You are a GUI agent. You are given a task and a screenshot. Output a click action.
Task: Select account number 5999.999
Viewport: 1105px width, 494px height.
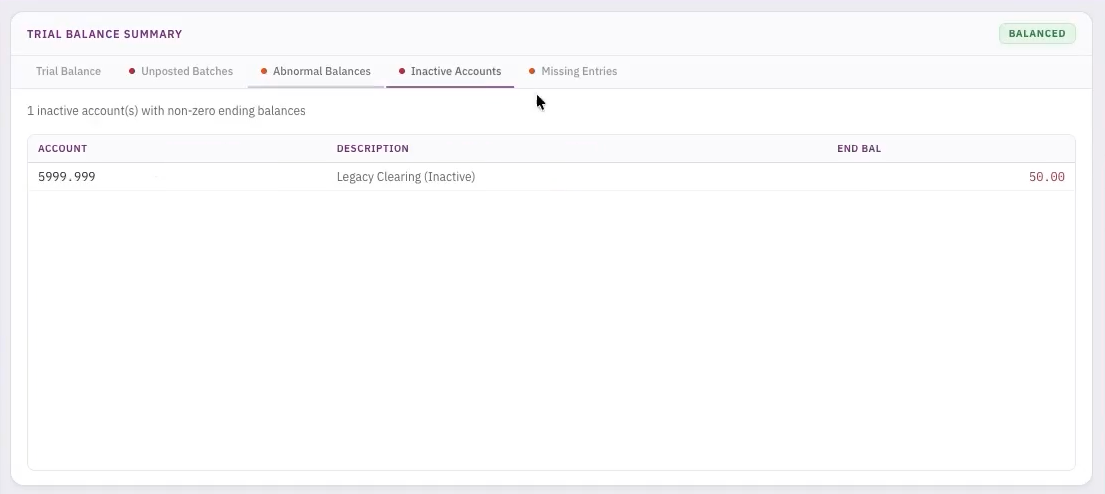pyautogui.click(x=67, y=177)
